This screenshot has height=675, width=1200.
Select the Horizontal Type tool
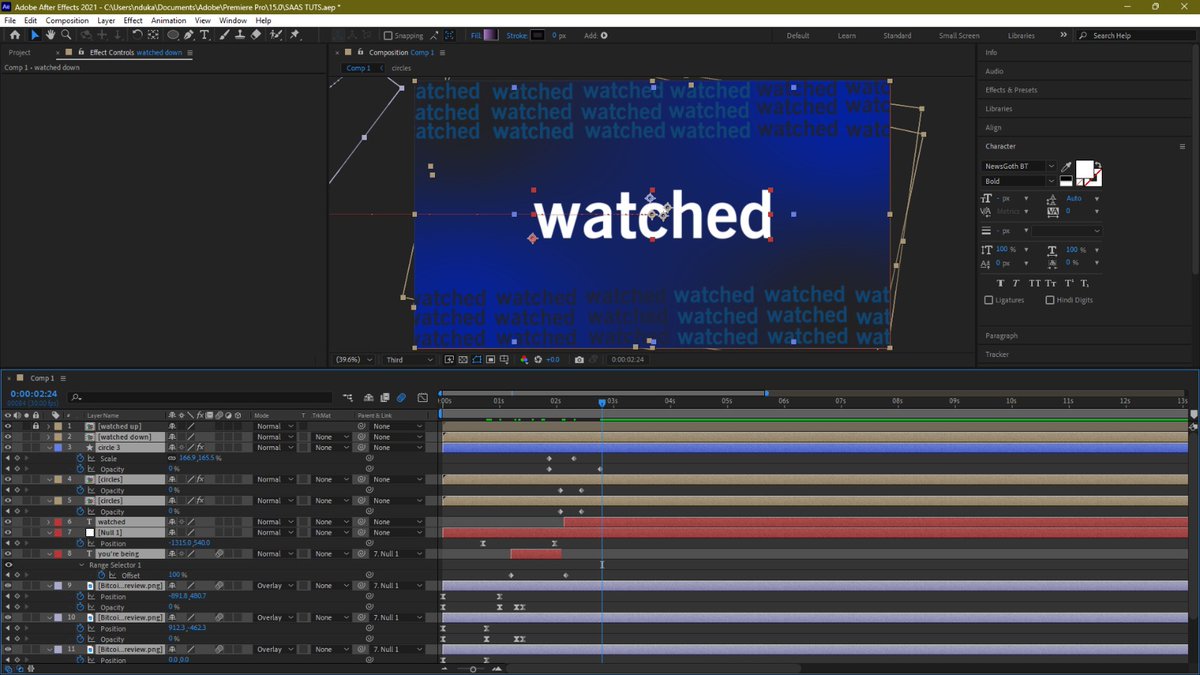205,35
